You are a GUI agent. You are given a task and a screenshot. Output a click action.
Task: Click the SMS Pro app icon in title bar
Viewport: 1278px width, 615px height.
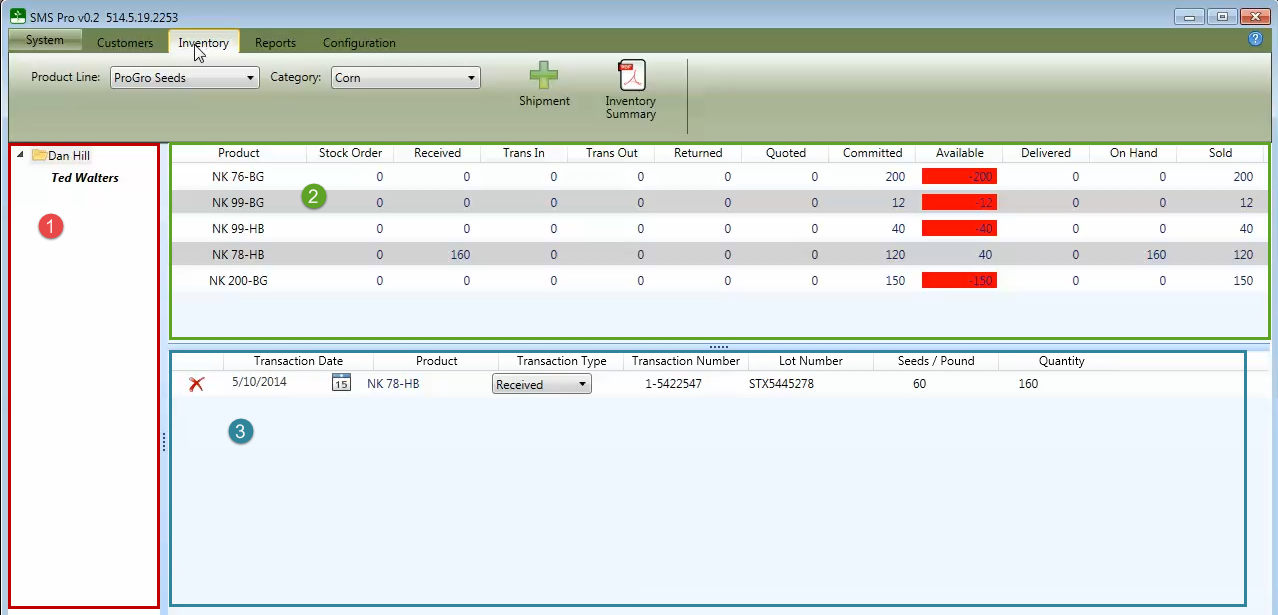17,16
